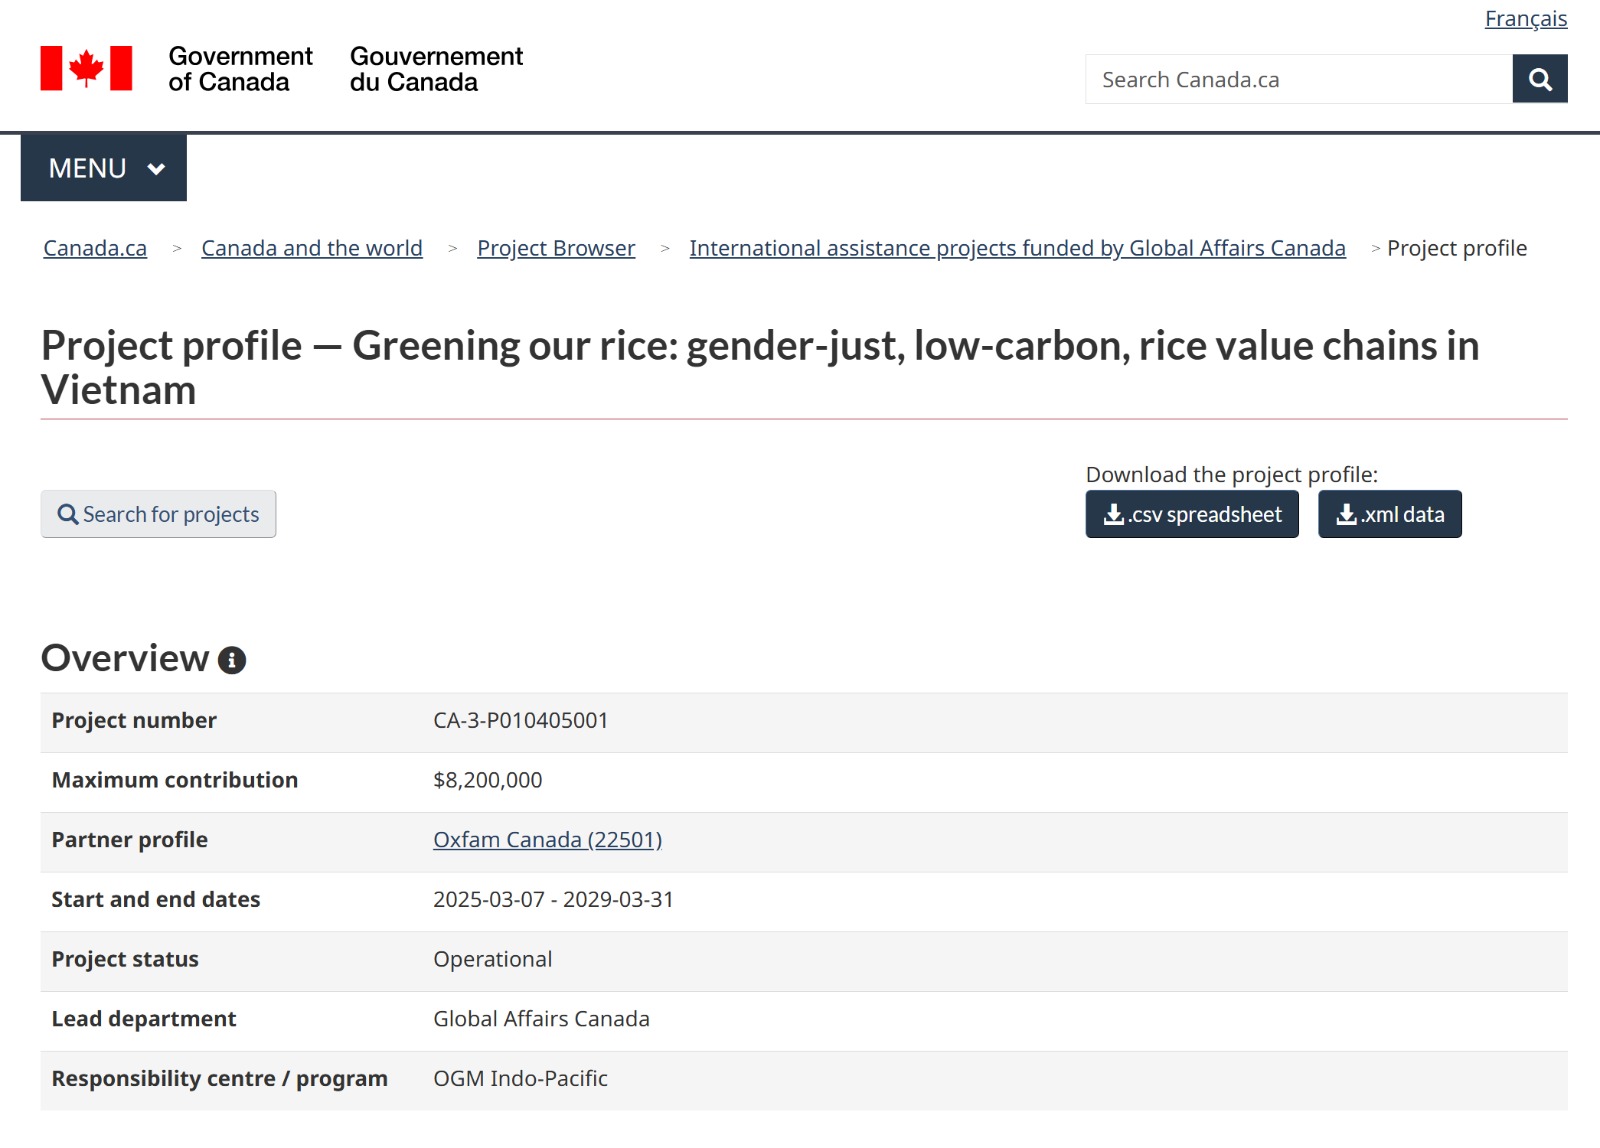Switch language via the Français link
1600x1148 pixels.
(x=1525, y=19)
